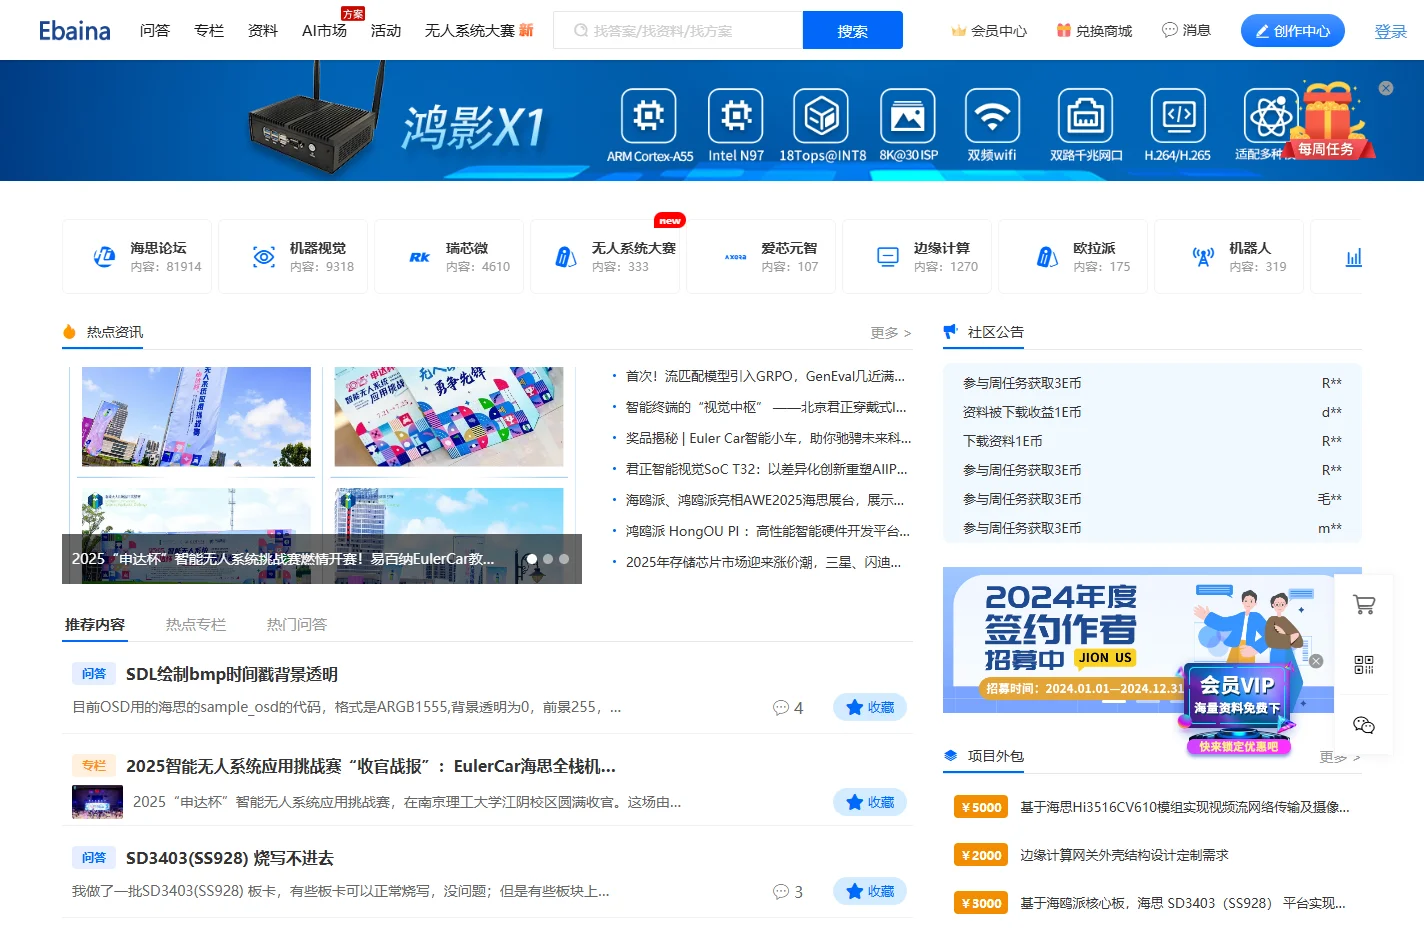The height and width of the screenshot is (933, 1424).
Task: Open the shopping cart sidebar icon
Action: point(1364,604)
